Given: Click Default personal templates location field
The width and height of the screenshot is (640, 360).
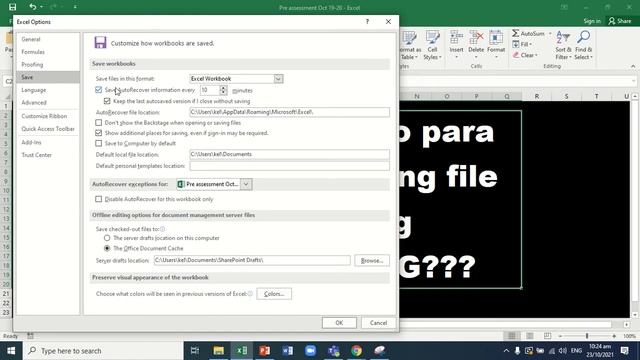Looking at the screenshot, I should tap(289, 166).
